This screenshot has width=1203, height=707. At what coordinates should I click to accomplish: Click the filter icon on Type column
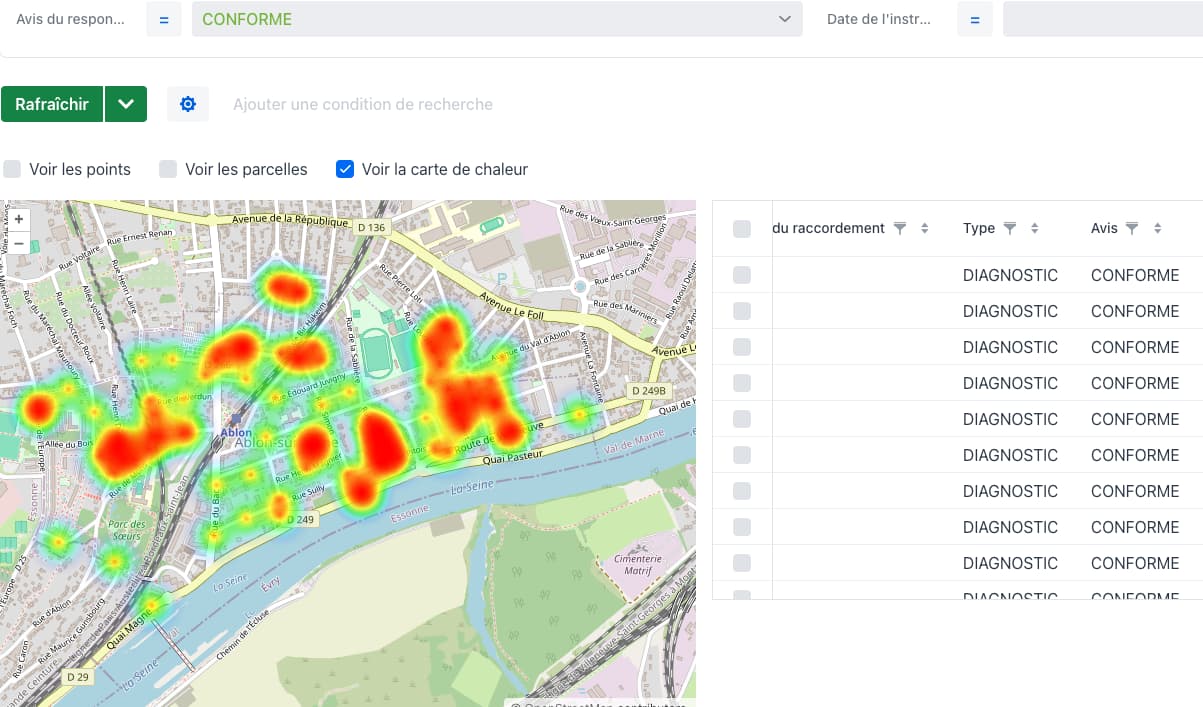pyautogui.click(x=1009, y=228)
